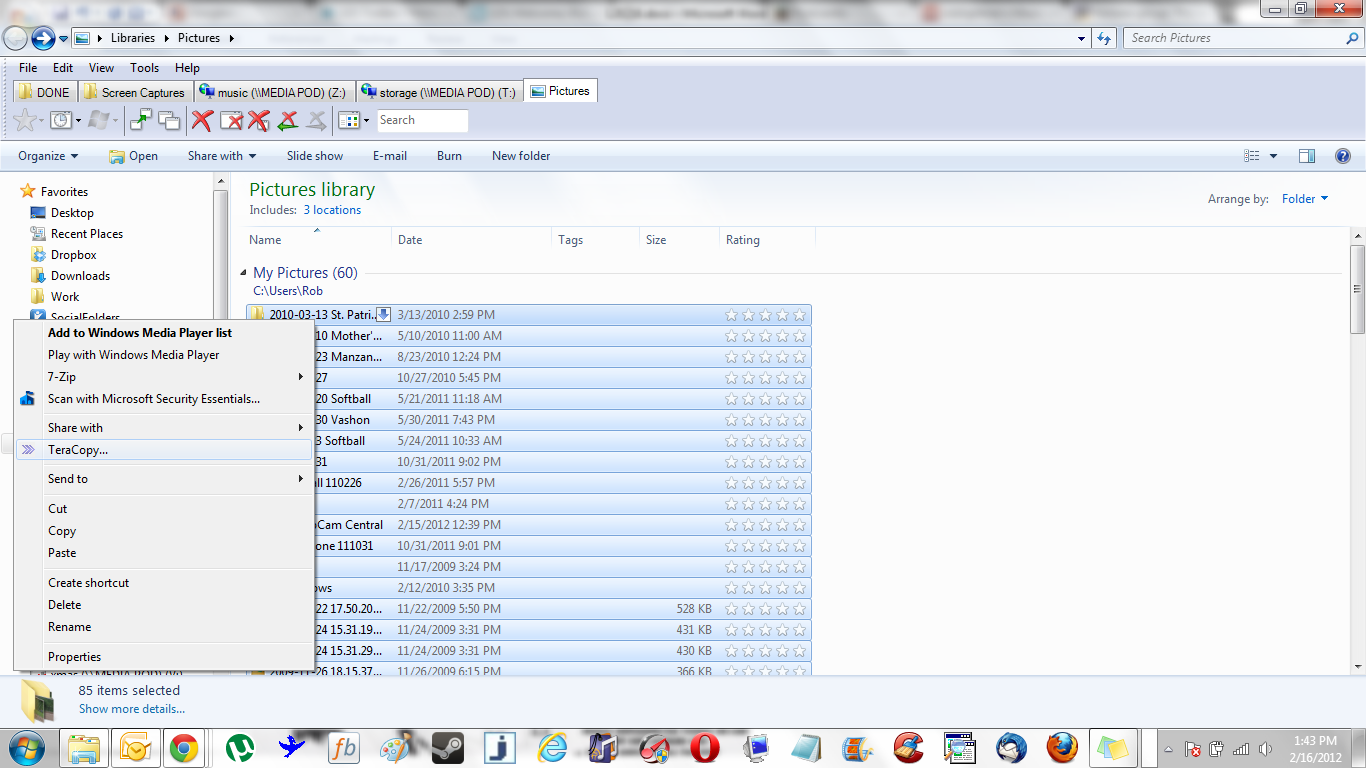Image resolution: width=1366 pixels, height=768 pixels.
Task: Click the Microsoft Security Essentials scan icon
Action: pyautogui.click(x=28, y=399)
